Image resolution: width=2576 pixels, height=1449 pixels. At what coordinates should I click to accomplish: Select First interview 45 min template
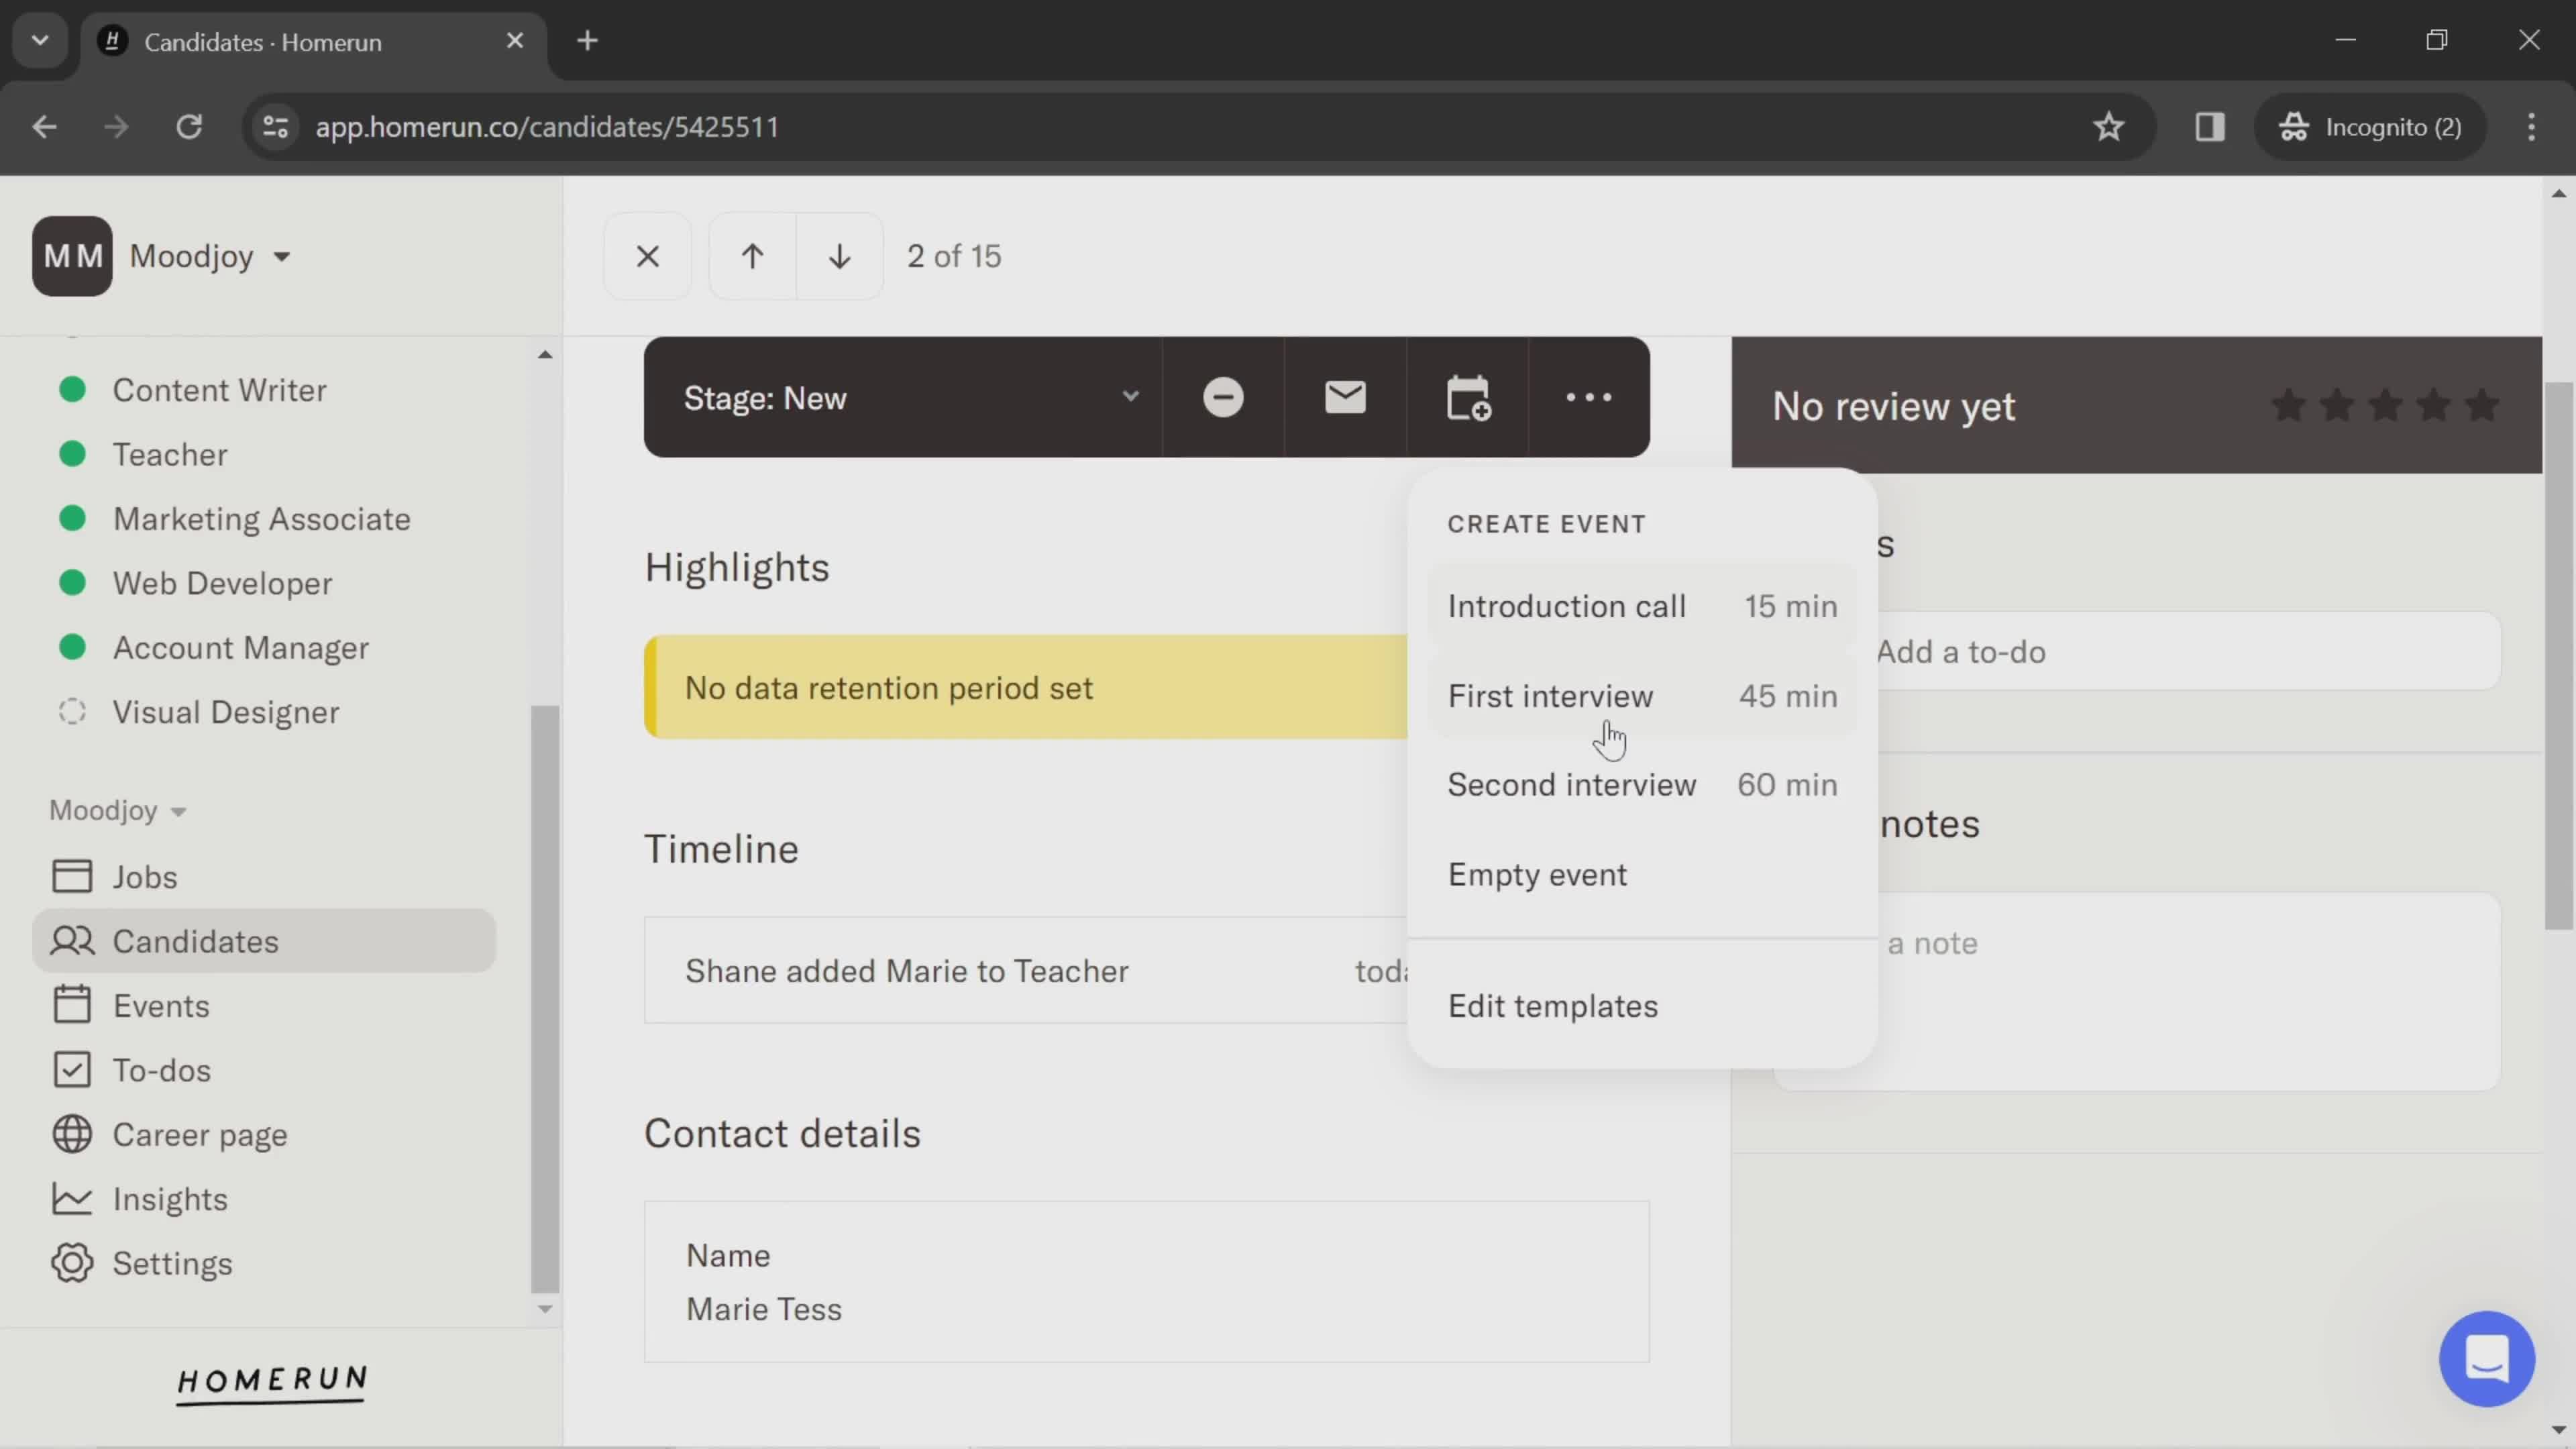pyautogui.click(x=1642, y=696)
